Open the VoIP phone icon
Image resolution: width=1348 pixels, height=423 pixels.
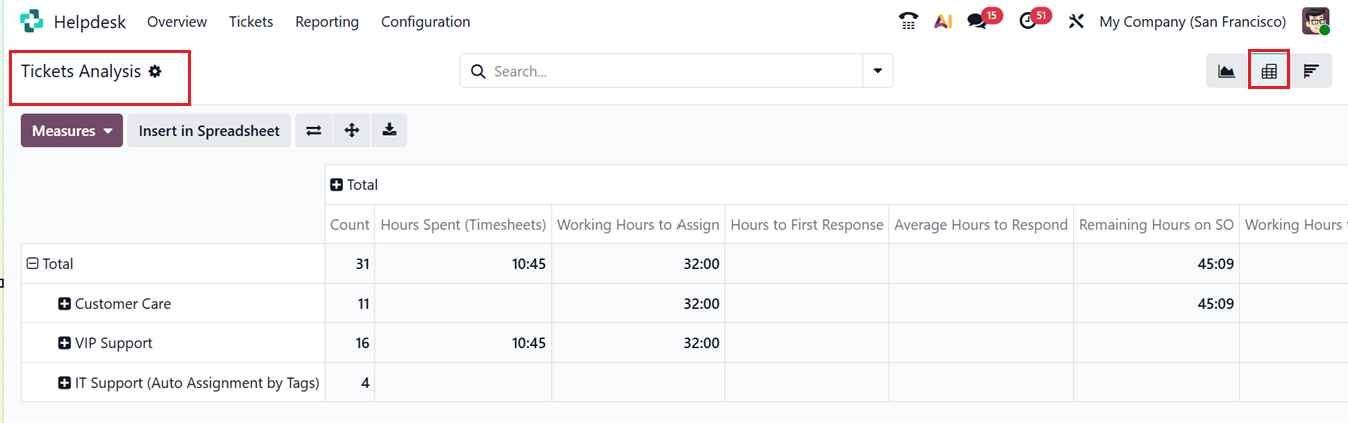coord(908,21)
